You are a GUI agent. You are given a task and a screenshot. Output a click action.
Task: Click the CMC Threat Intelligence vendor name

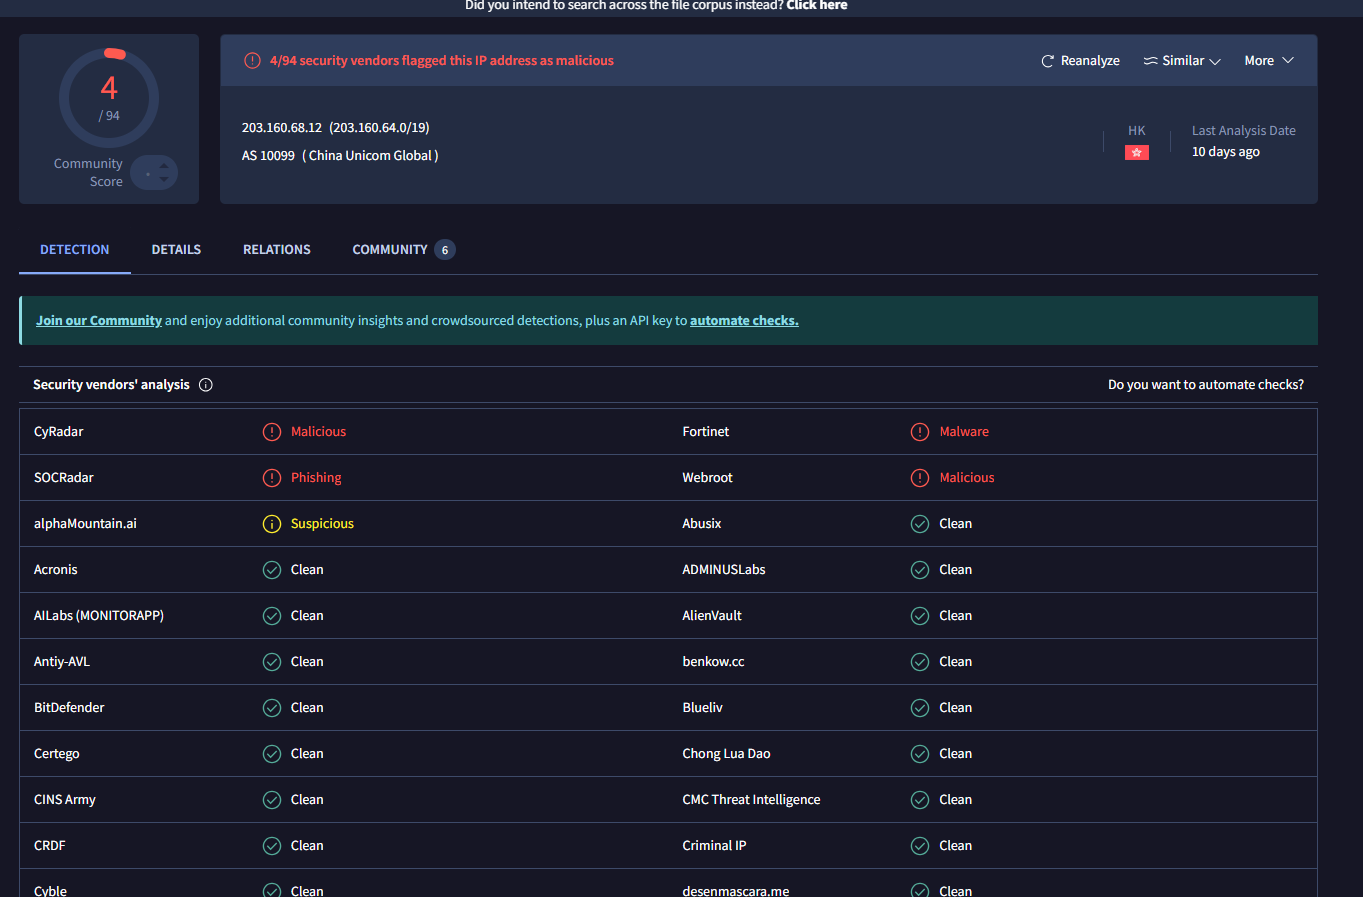coord(751,800)
